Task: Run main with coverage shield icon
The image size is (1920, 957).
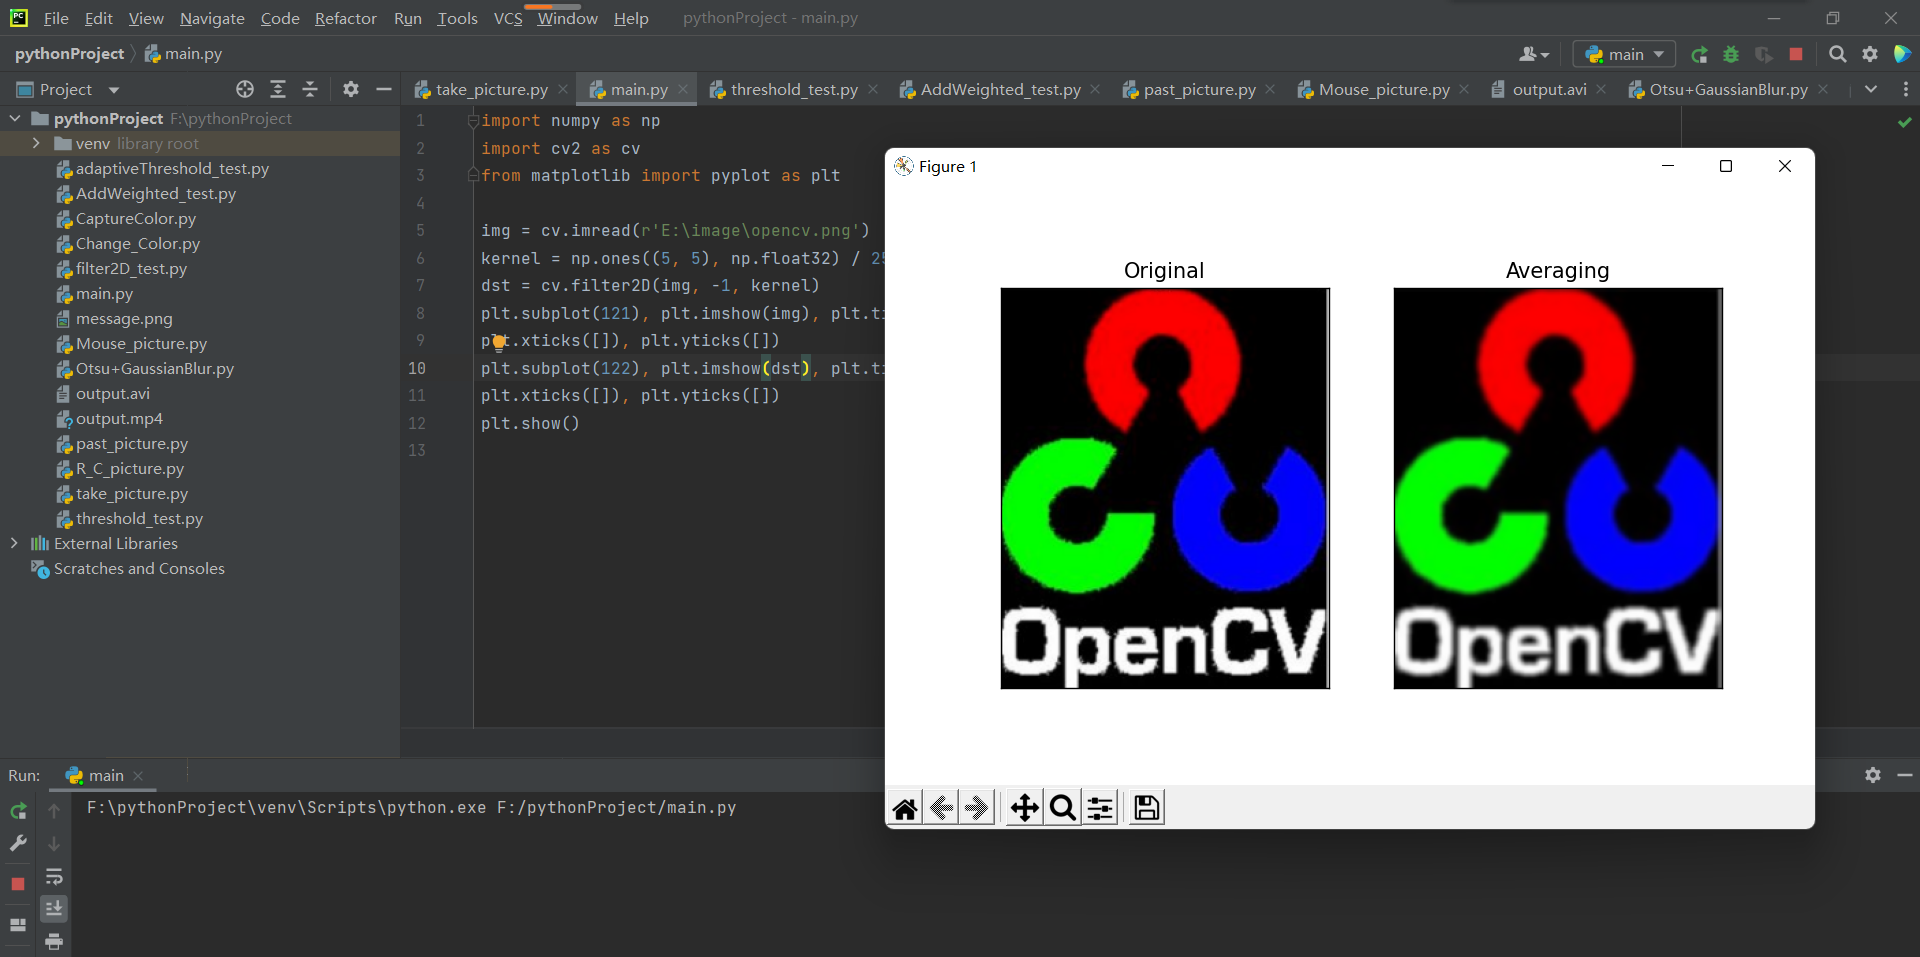Action: coord(1763,54)
